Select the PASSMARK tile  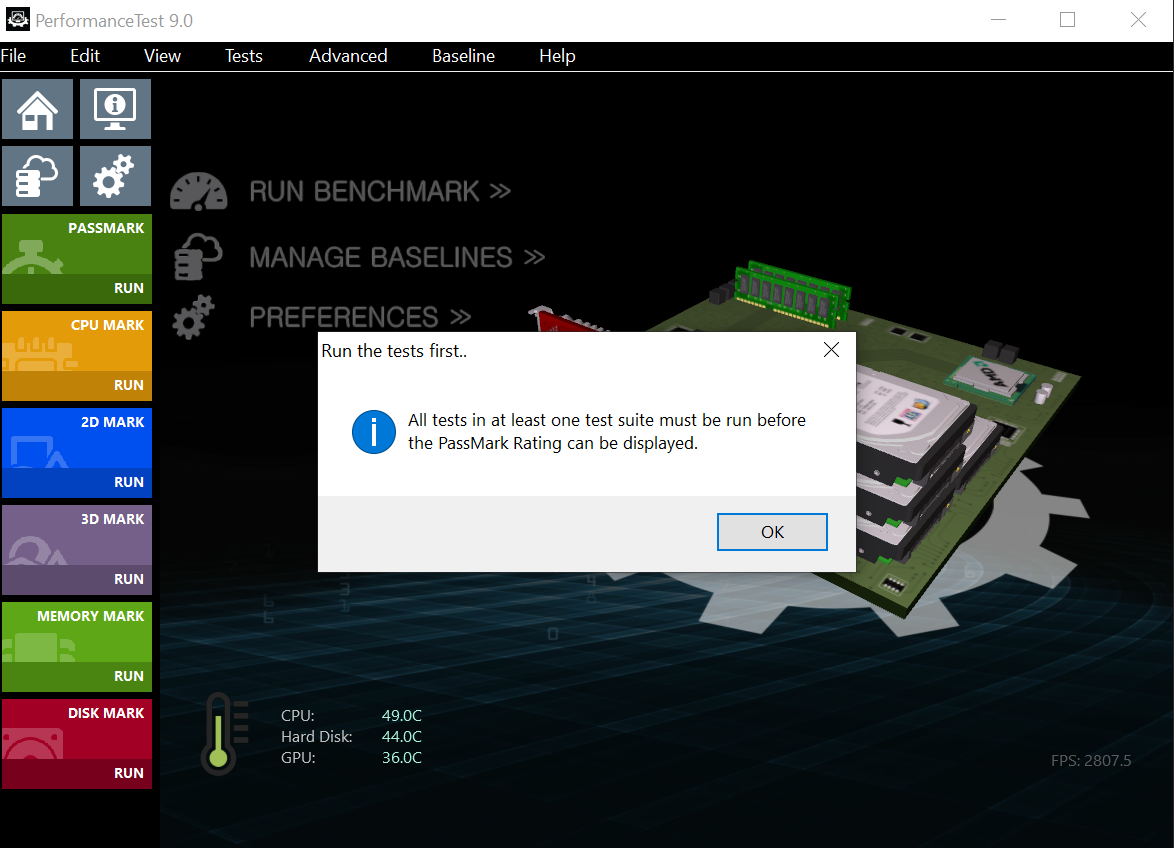tap(77, 244)
